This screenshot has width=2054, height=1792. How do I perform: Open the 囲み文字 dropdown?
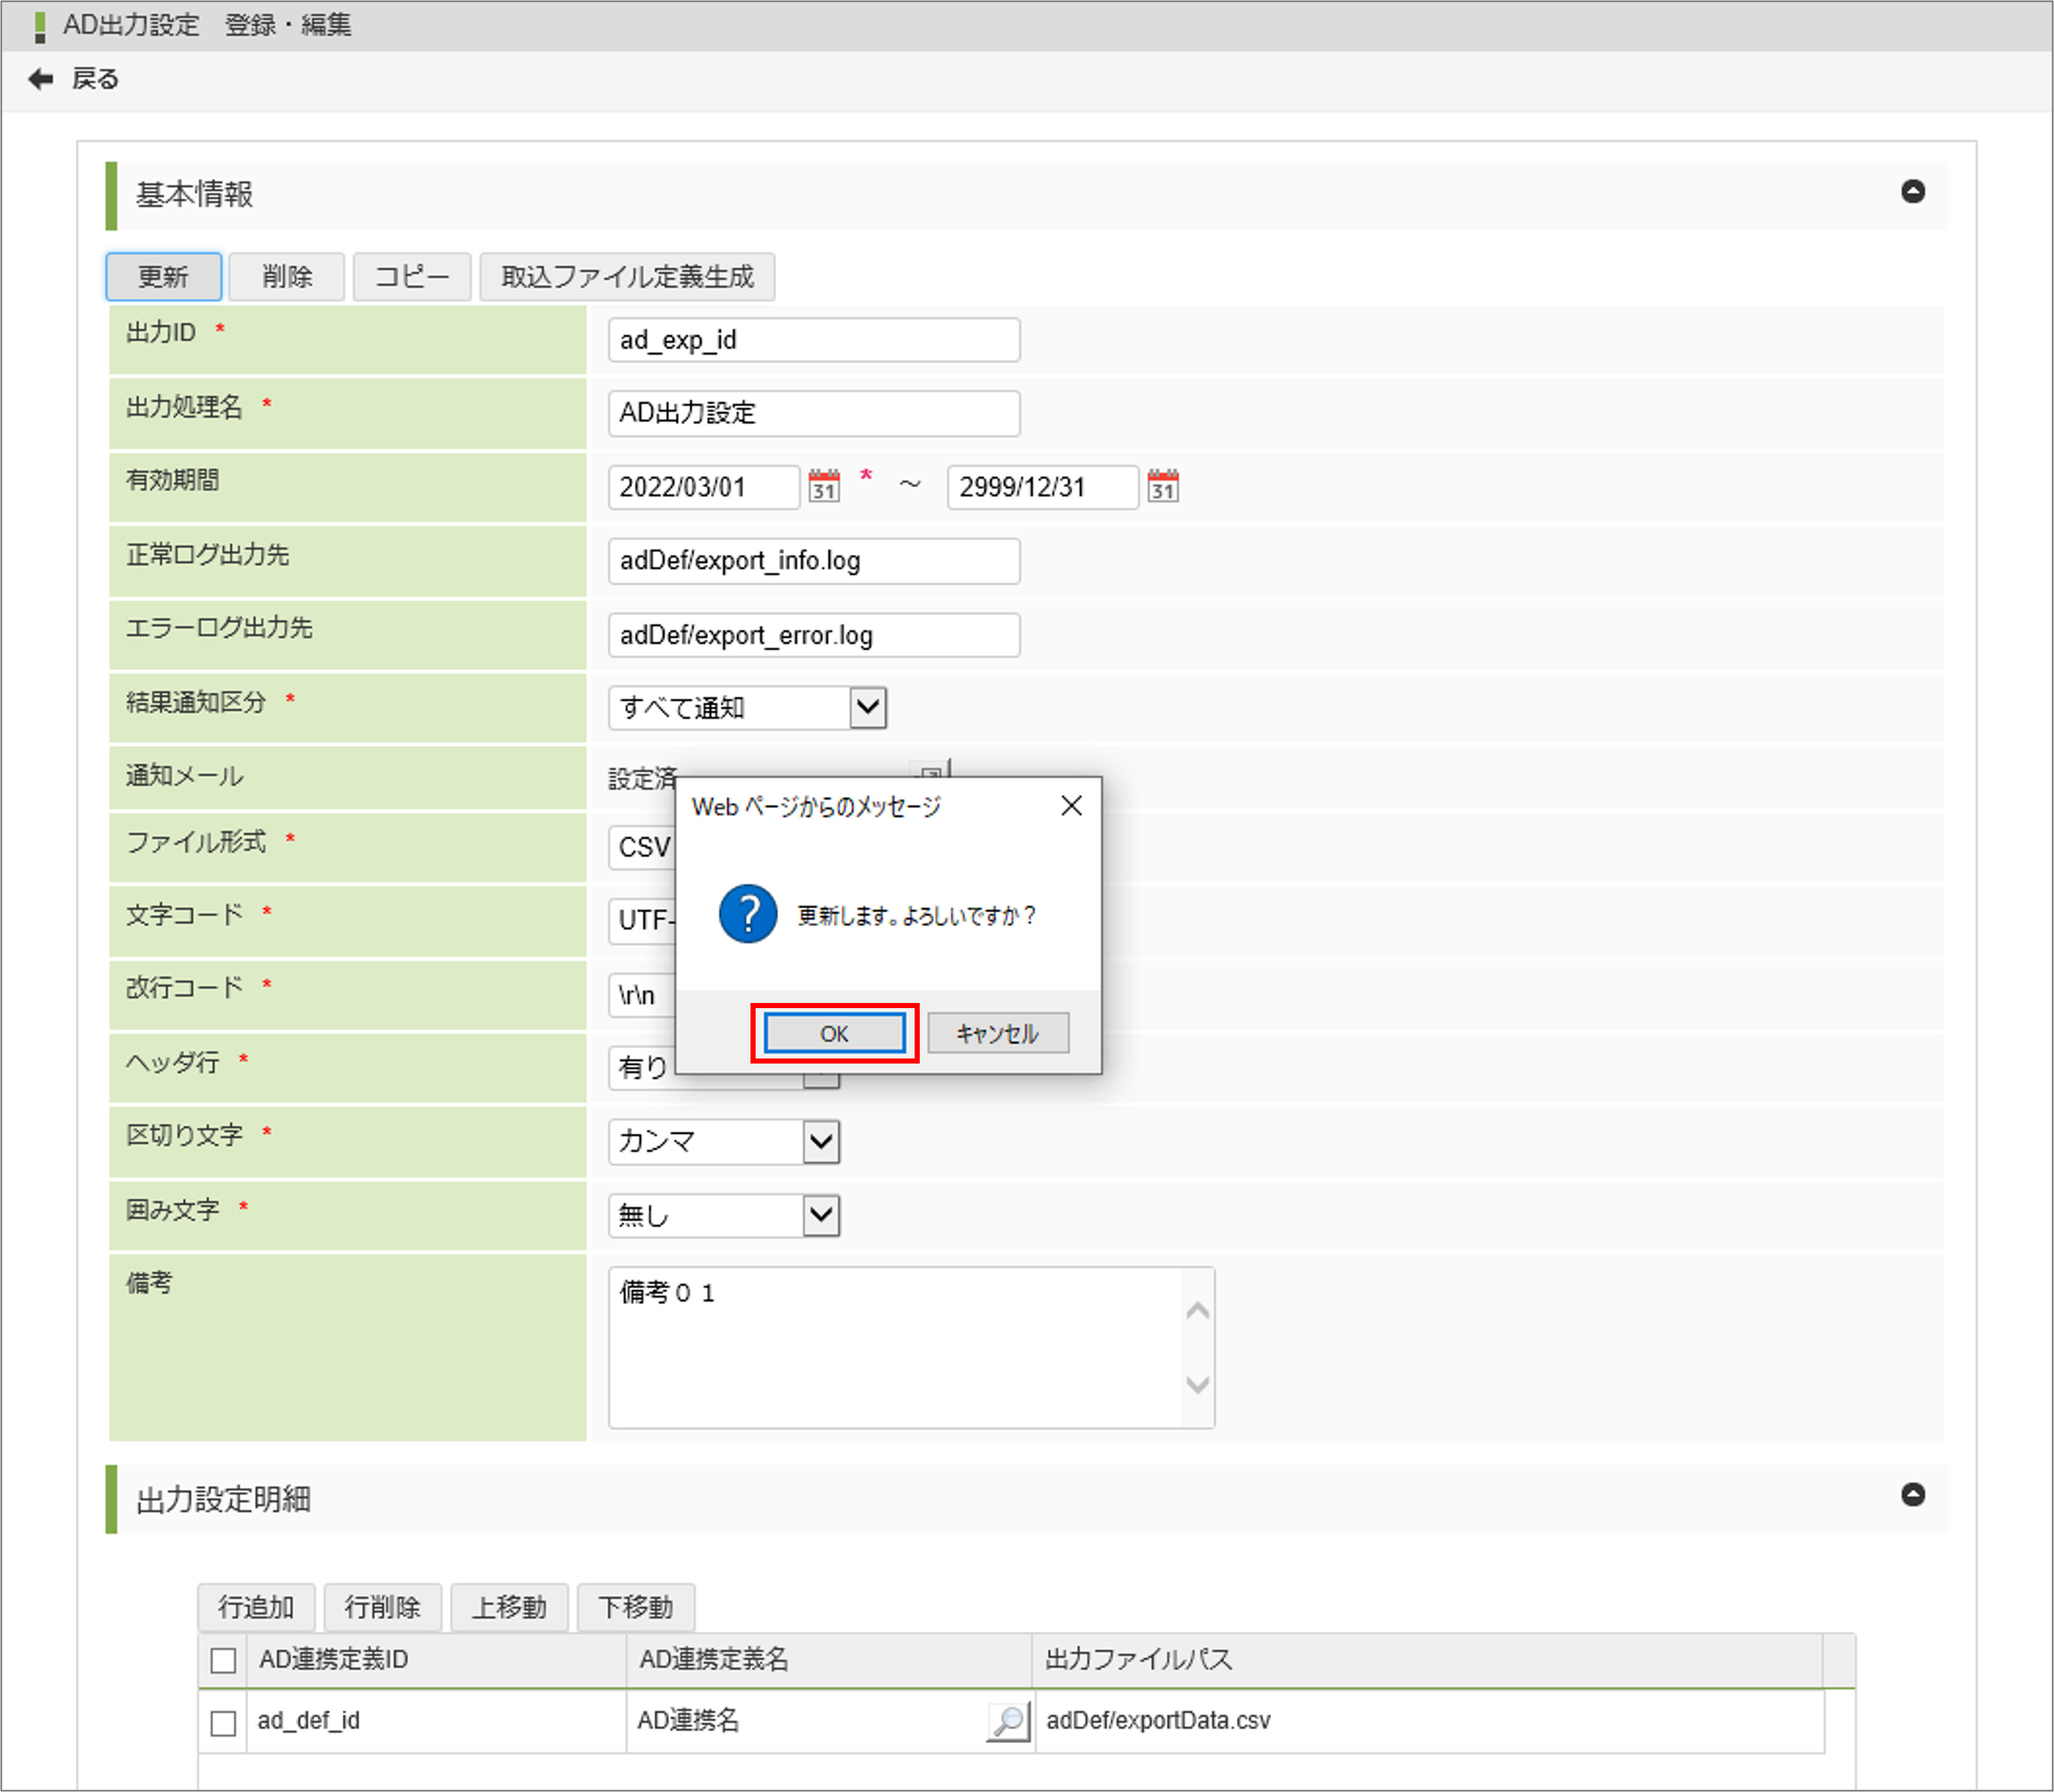click(821, 1216)
